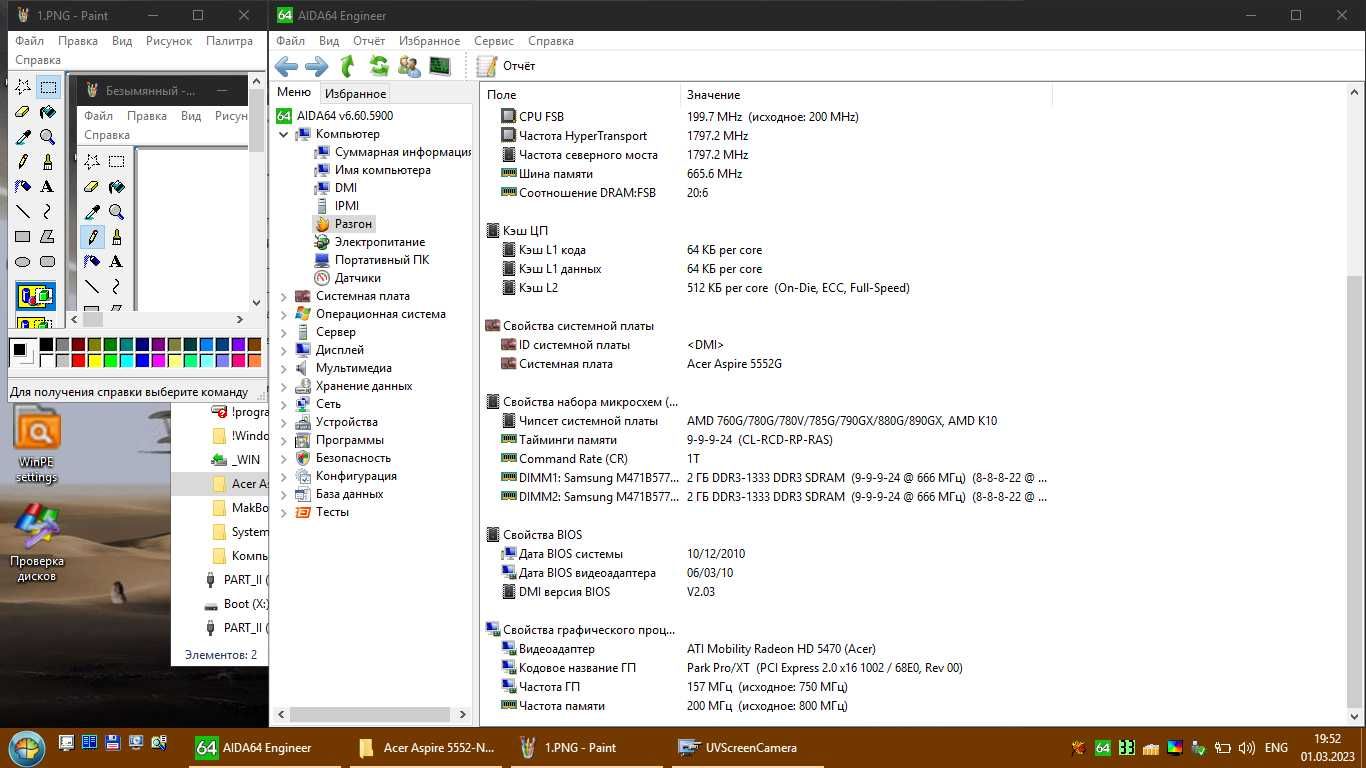Open WinPE settings desktop shortcut
Image resolution: width=1366 pixels, height=768 pixels.
(37, 445)
